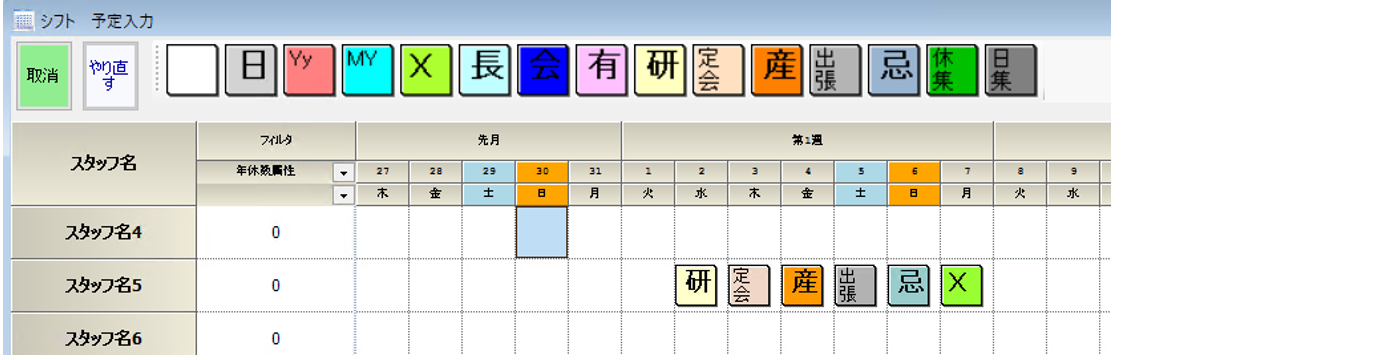Viewport: 1387px width, 360px height.
Task: Select the gray 日 shift tile in toolbar
Action: (x=251, y=70)
